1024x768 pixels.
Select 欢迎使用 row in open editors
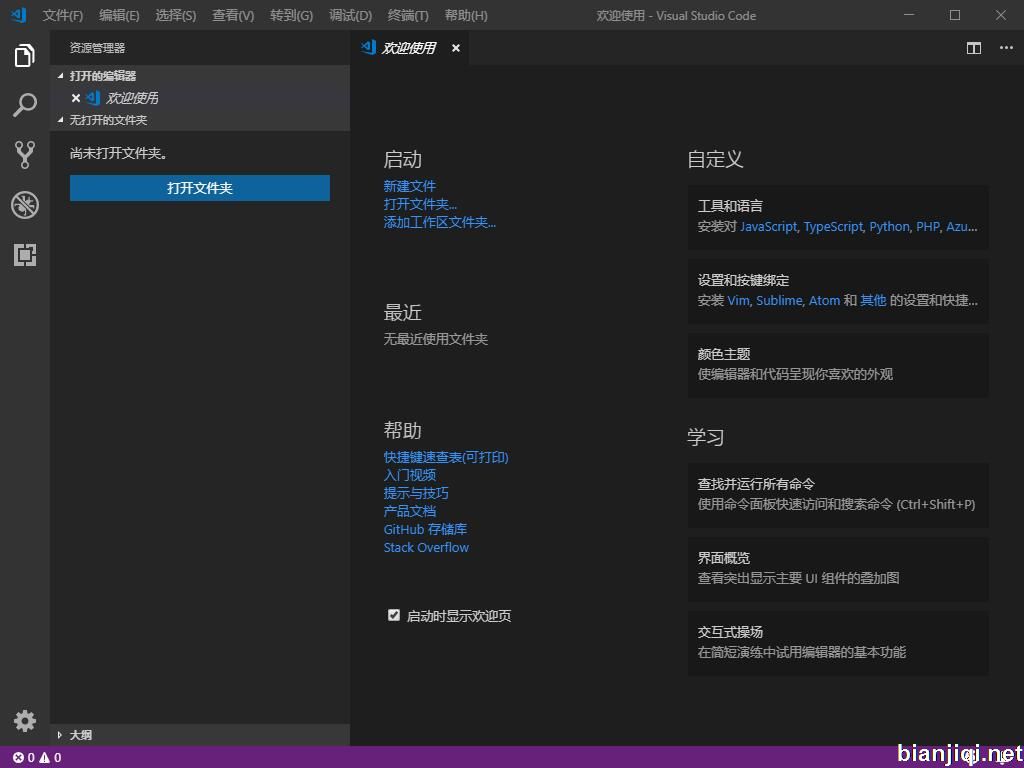pos(200,98)
